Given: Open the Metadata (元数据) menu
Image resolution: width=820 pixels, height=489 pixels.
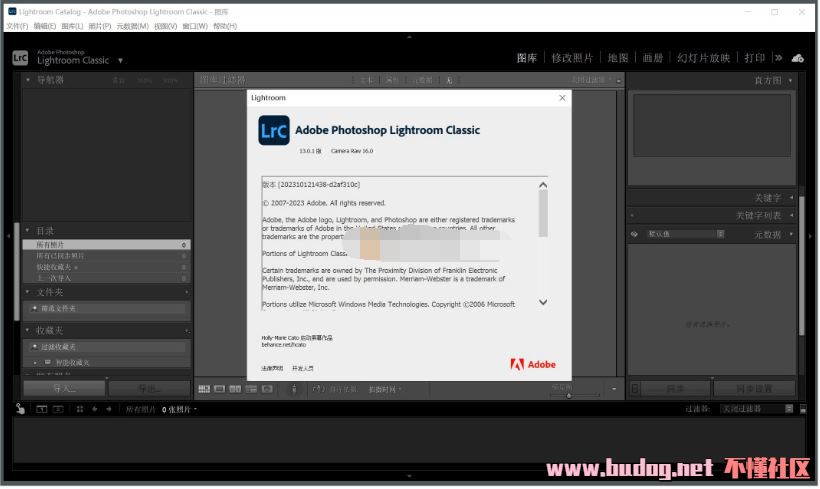Looking at the screenshot, I should pos(132,26).
